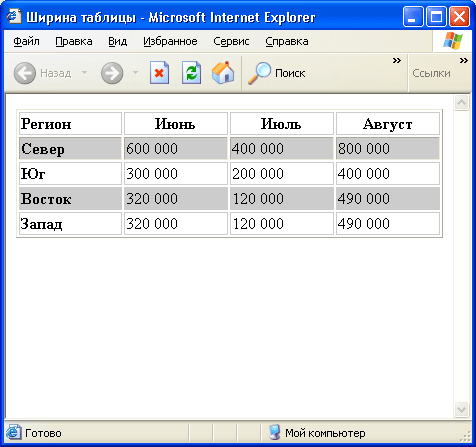The width and height of the screenshot is (476, 447).
Task: Click the Internet Explorer icon in title bar
Action: pos(14,16)
